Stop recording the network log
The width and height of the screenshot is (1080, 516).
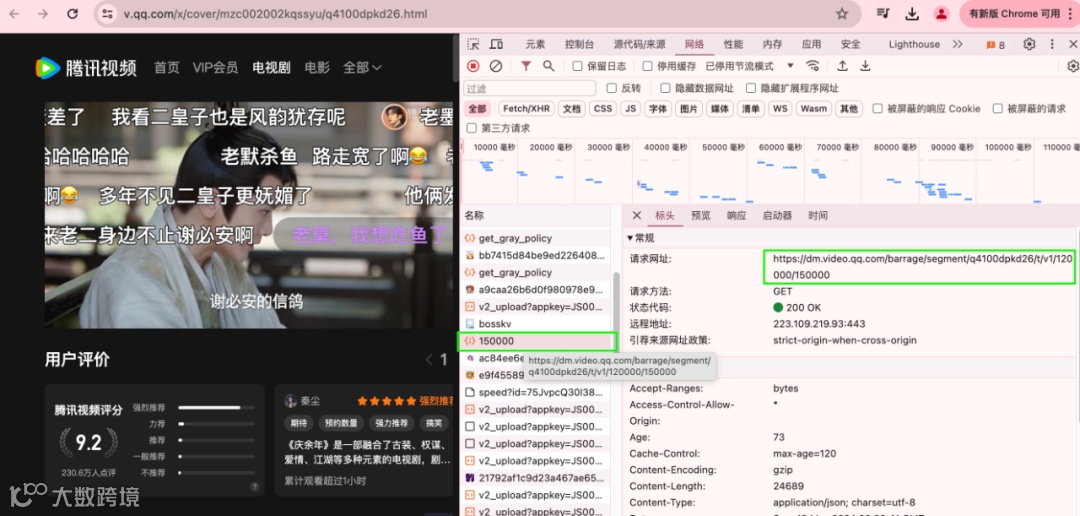pos(473,66)
